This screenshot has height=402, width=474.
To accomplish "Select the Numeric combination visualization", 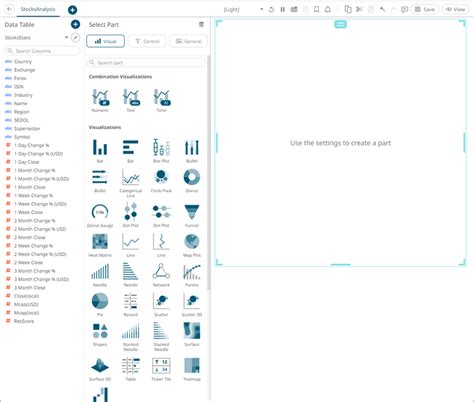I will click(x=100, y=100).
